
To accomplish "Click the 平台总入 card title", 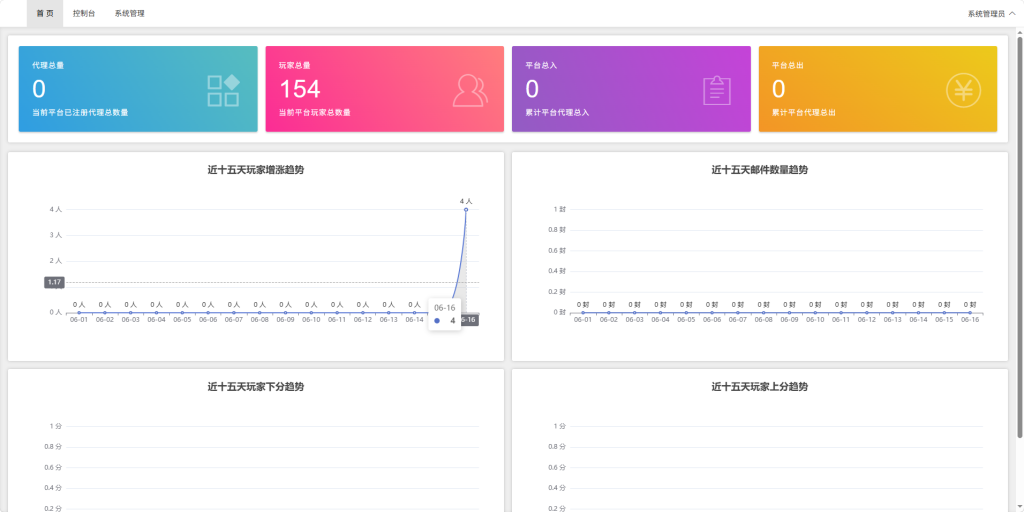I will tap(541, 65).
